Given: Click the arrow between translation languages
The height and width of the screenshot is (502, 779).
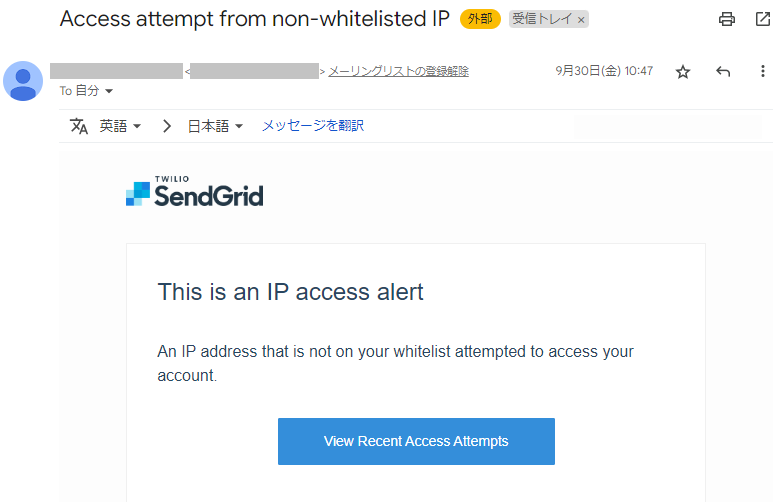Looking at the screenshot, I should click(x=167, y=126).
